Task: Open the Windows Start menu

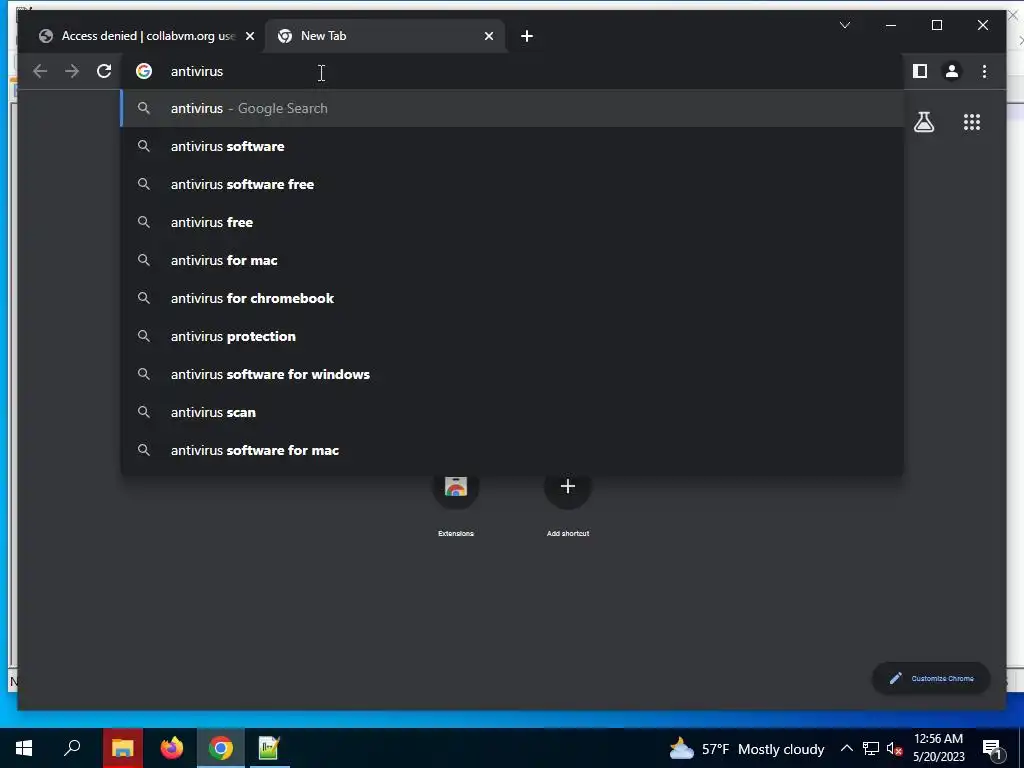Action: point(24,748)
